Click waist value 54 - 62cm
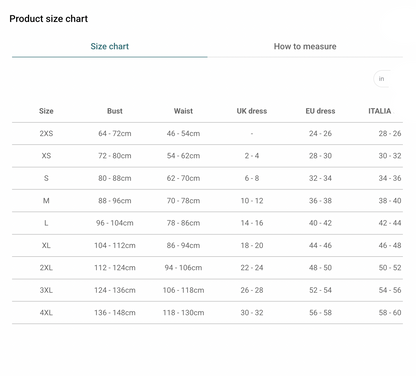This screenshot has height=376, width=416. click(183, 156)
